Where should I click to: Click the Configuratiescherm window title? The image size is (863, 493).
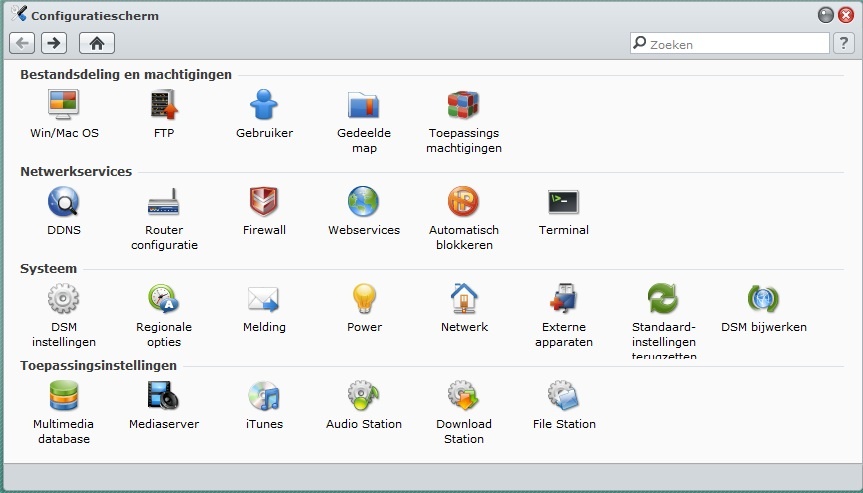[x=95, y=15]
